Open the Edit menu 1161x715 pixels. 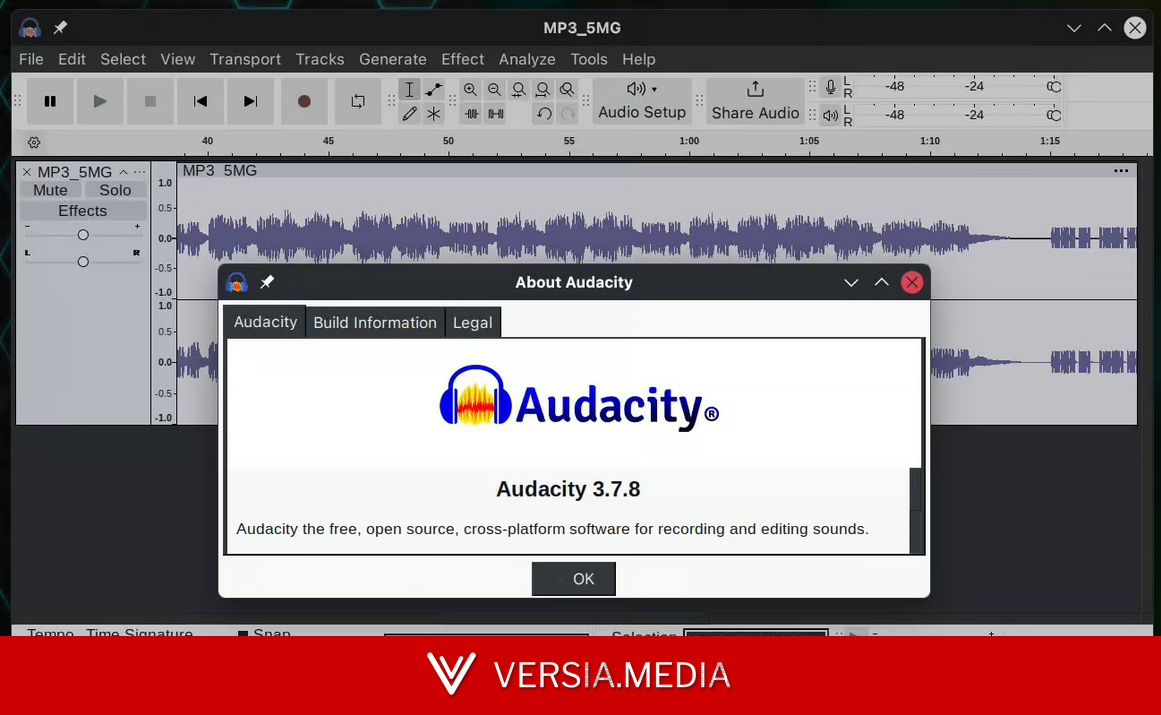tap(72, 59)
